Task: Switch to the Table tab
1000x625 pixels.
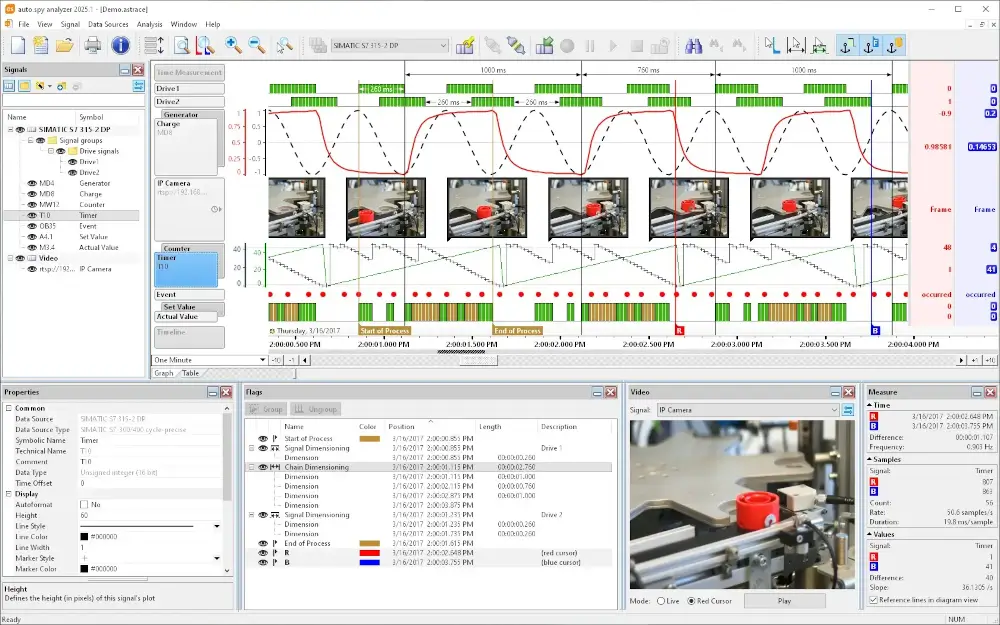Action: [x=190, y=373]
